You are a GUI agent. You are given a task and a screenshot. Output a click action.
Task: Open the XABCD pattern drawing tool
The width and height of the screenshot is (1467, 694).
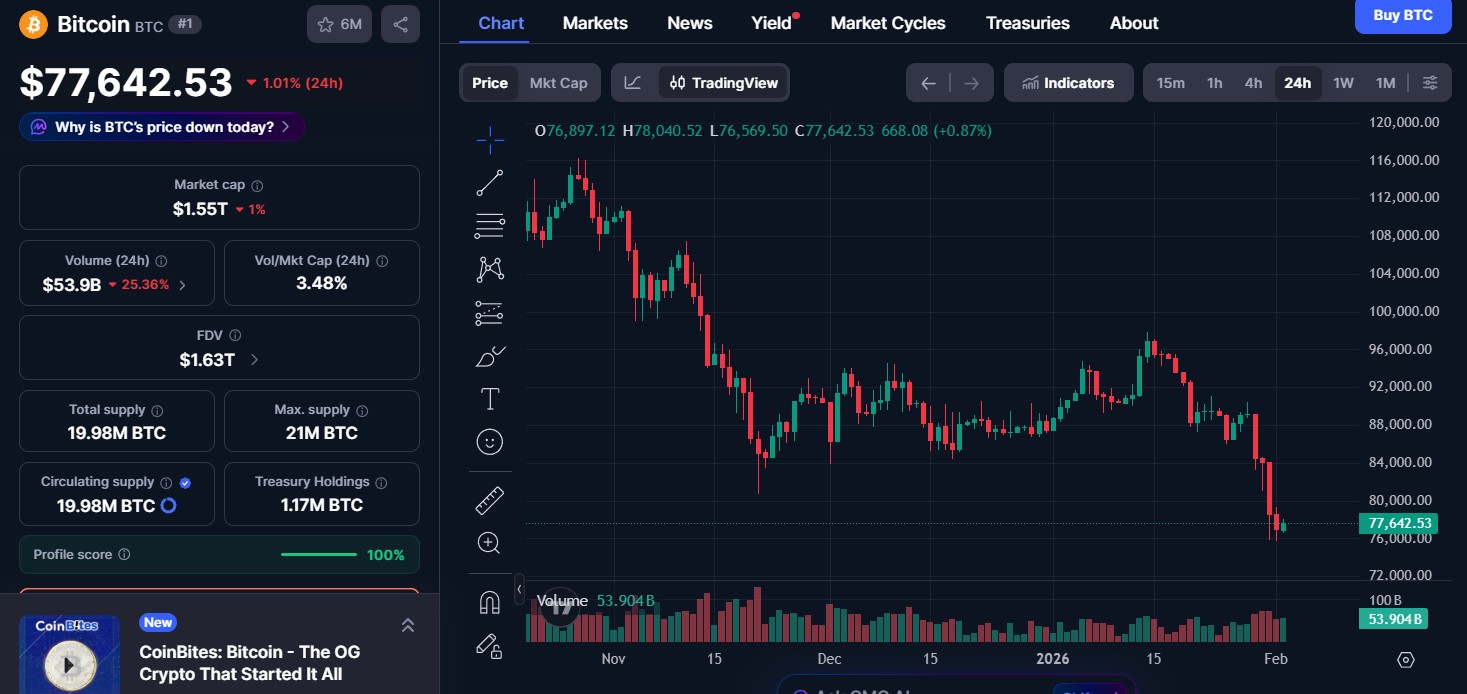click(489, 269)
